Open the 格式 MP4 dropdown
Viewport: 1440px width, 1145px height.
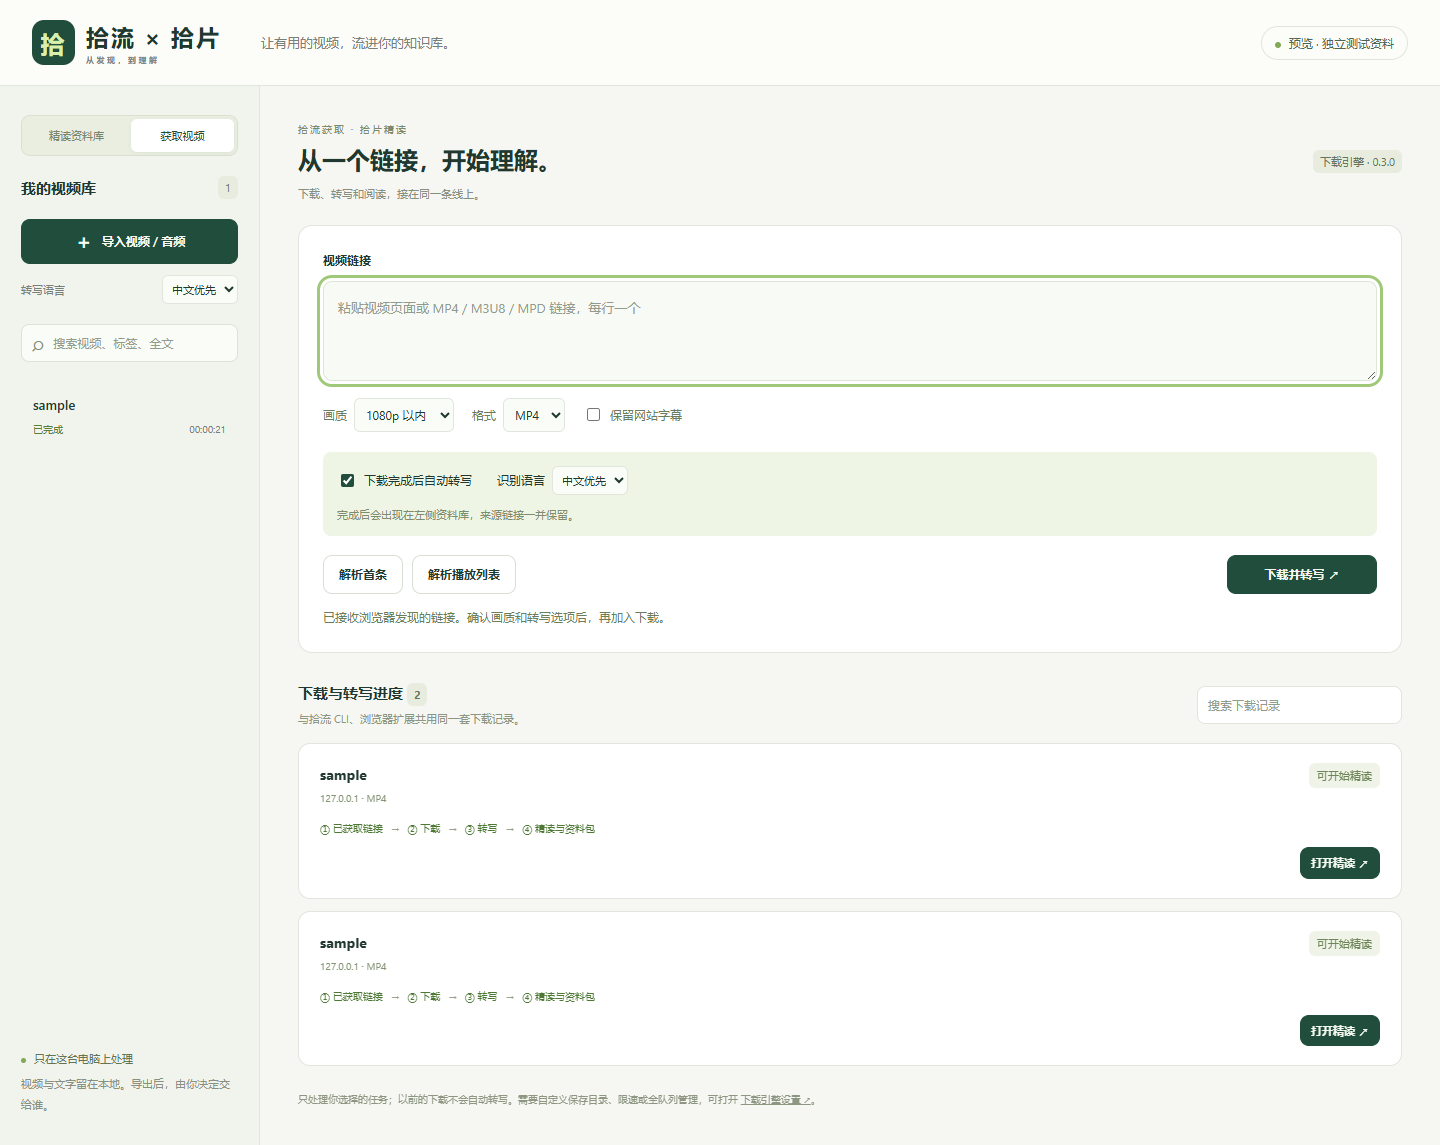click(x=534, y=415)
